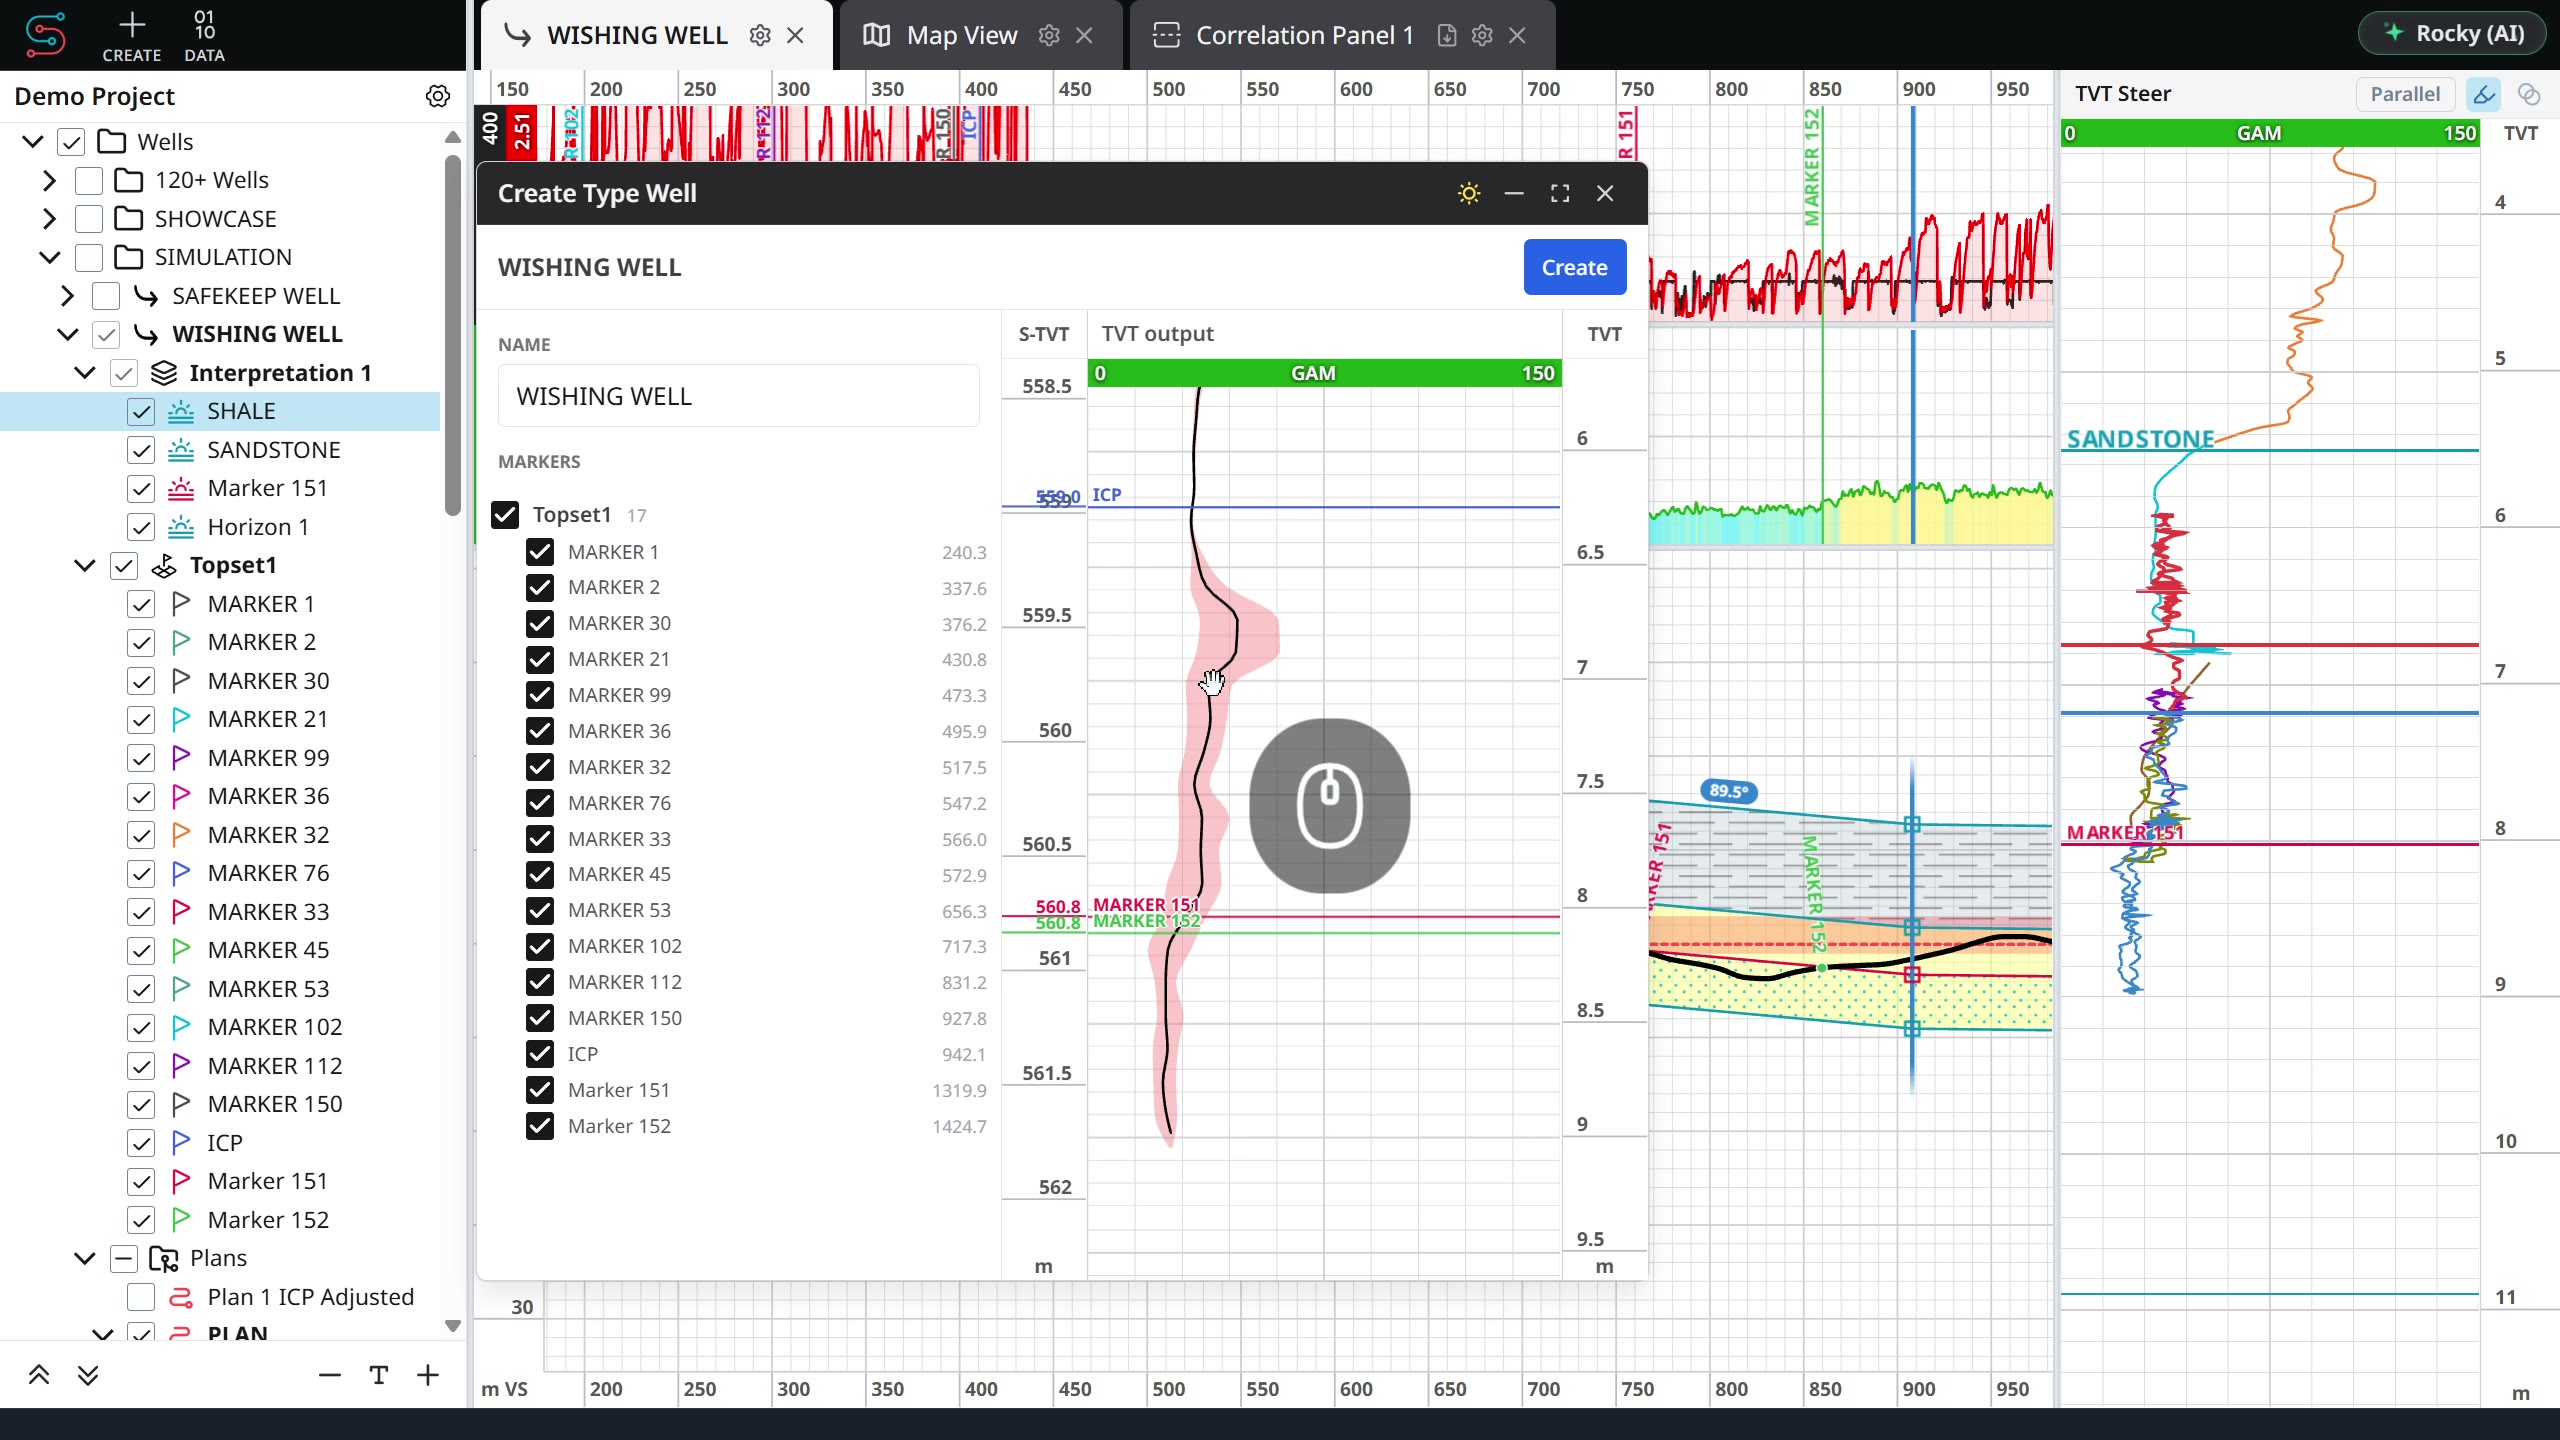Click the Interpretation 1 layers icon
This screenshot has width=2560, height=1440.
[164, 373]
